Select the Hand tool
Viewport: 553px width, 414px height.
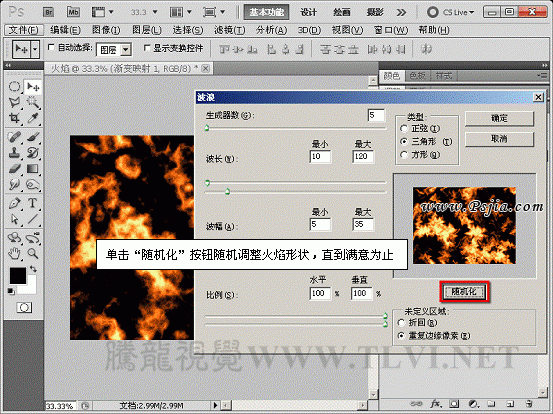click(14, 253)
